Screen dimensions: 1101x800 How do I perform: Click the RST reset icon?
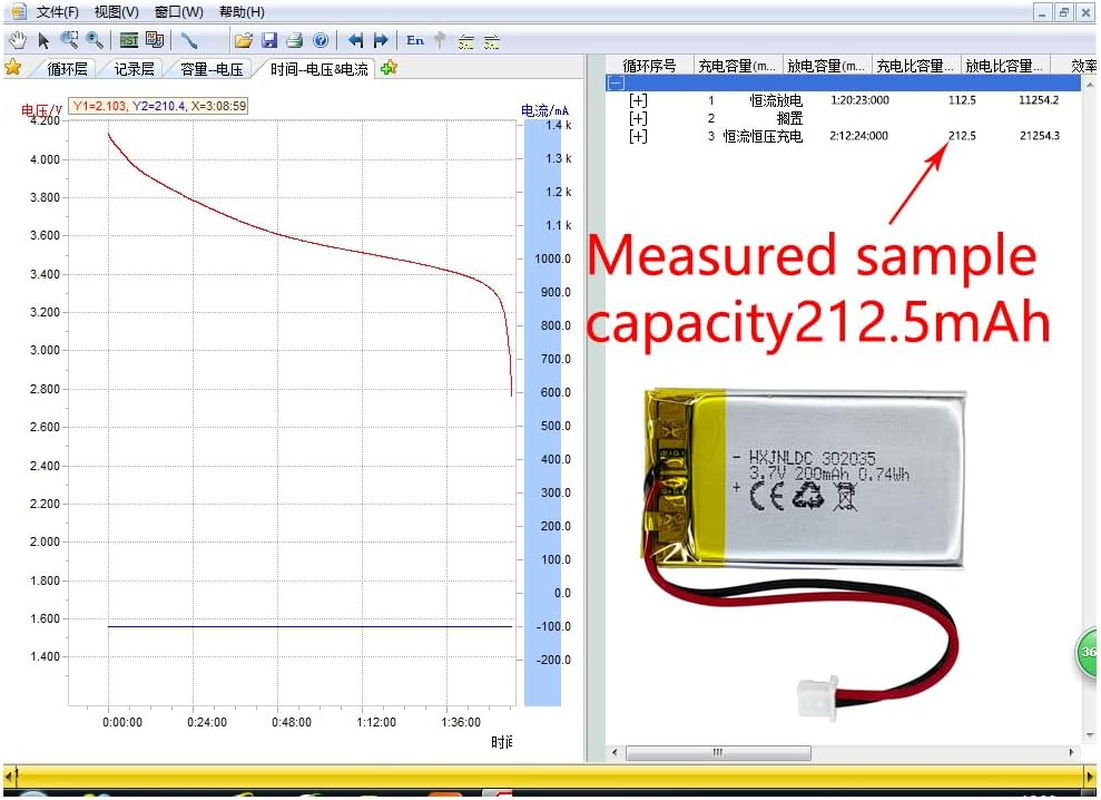click(129, 40)
